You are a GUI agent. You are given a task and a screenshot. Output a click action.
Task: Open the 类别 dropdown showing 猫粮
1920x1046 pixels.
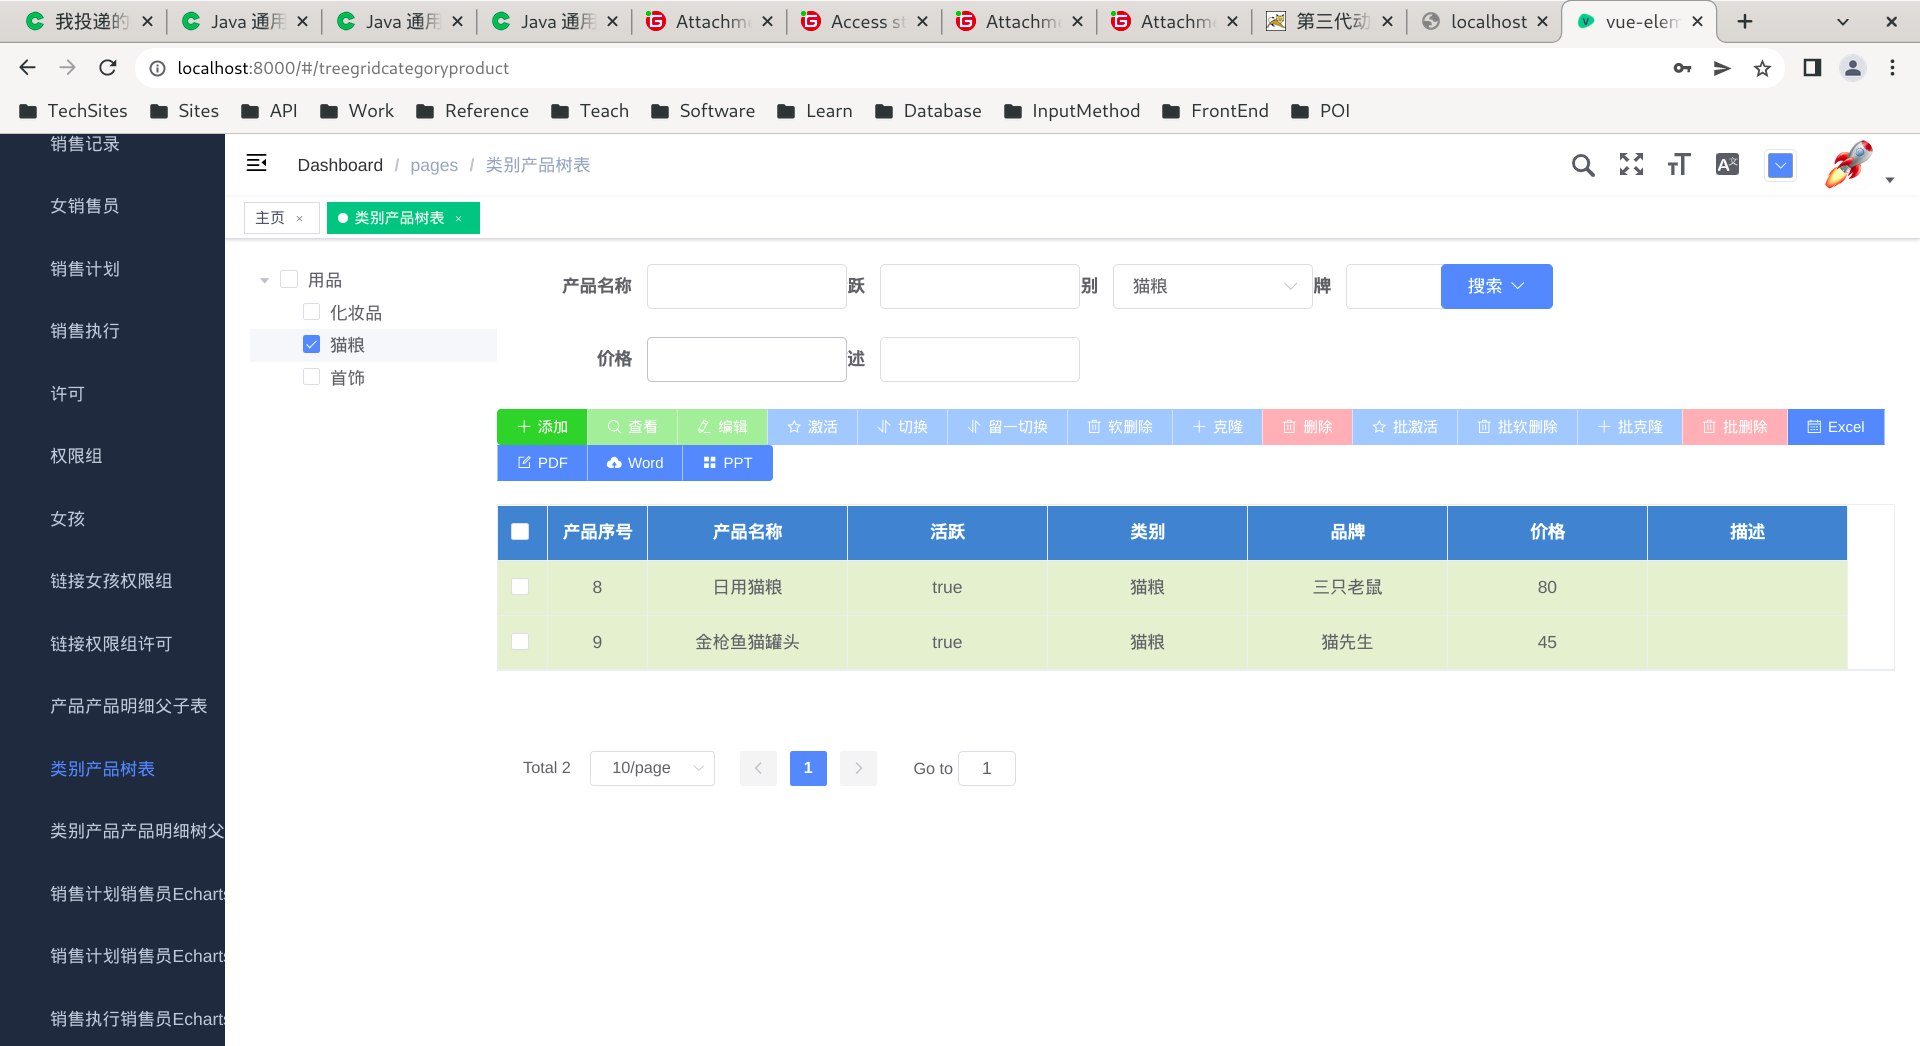1211,286
